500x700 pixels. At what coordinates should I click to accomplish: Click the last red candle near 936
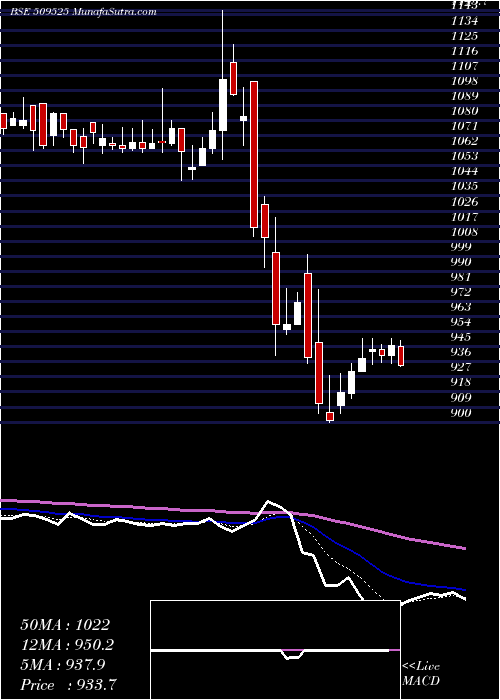[x=401, y=356]
